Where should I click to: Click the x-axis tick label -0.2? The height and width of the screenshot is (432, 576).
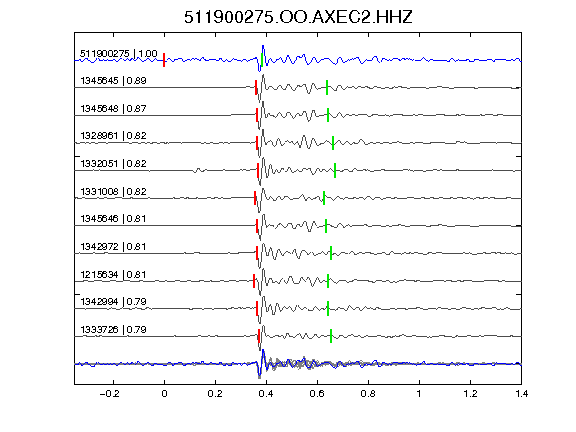[109, 394]
